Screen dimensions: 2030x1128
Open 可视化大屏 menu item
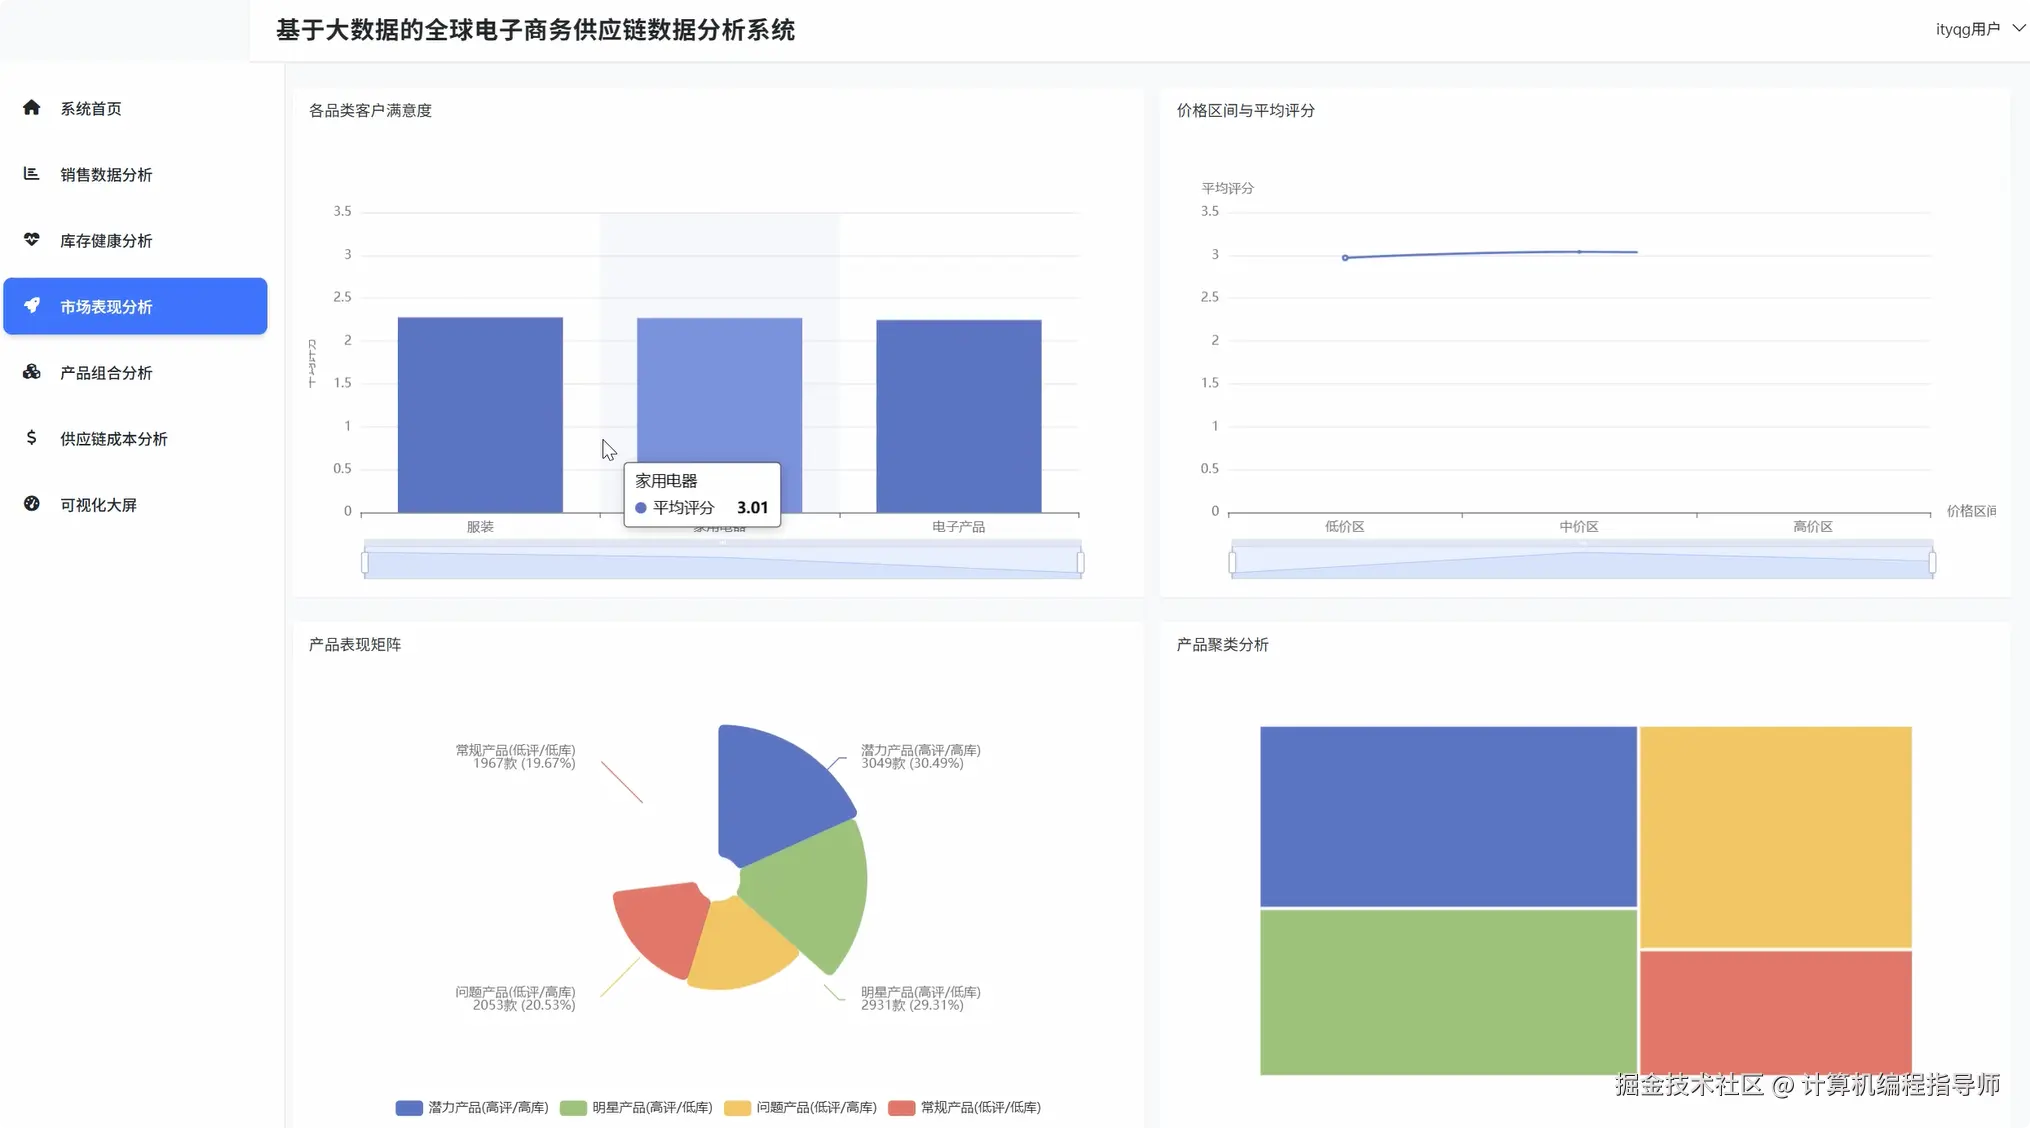click(x=98, y=505)
